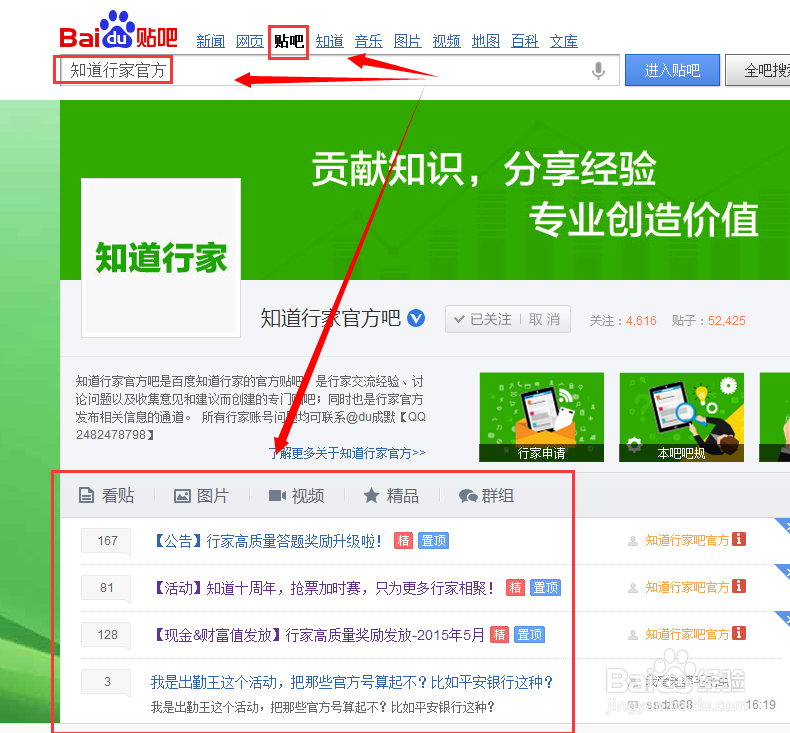Click the blue verified V badge

(416, 318)
